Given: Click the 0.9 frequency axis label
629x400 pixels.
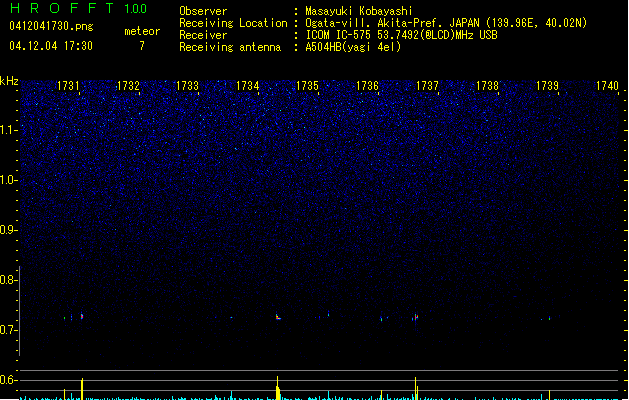Looking at the screenshot, I should [x=8, y=230].
